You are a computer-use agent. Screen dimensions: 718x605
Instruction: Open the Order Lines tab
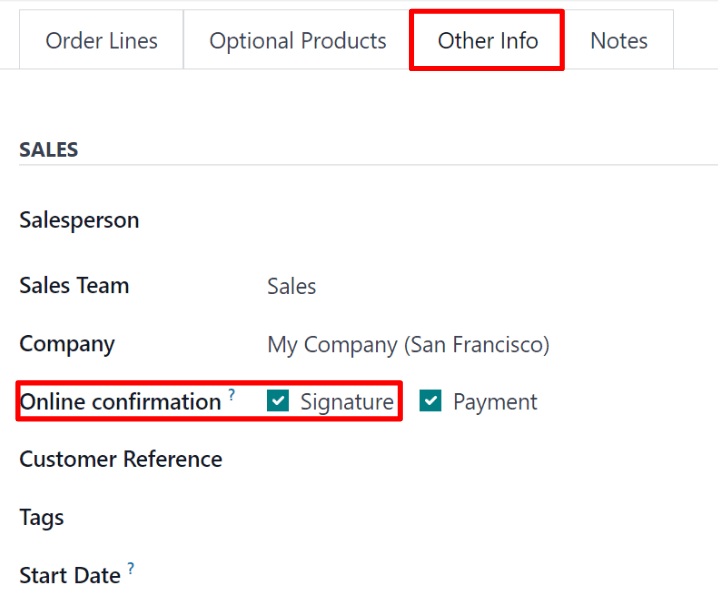point(101,41)
